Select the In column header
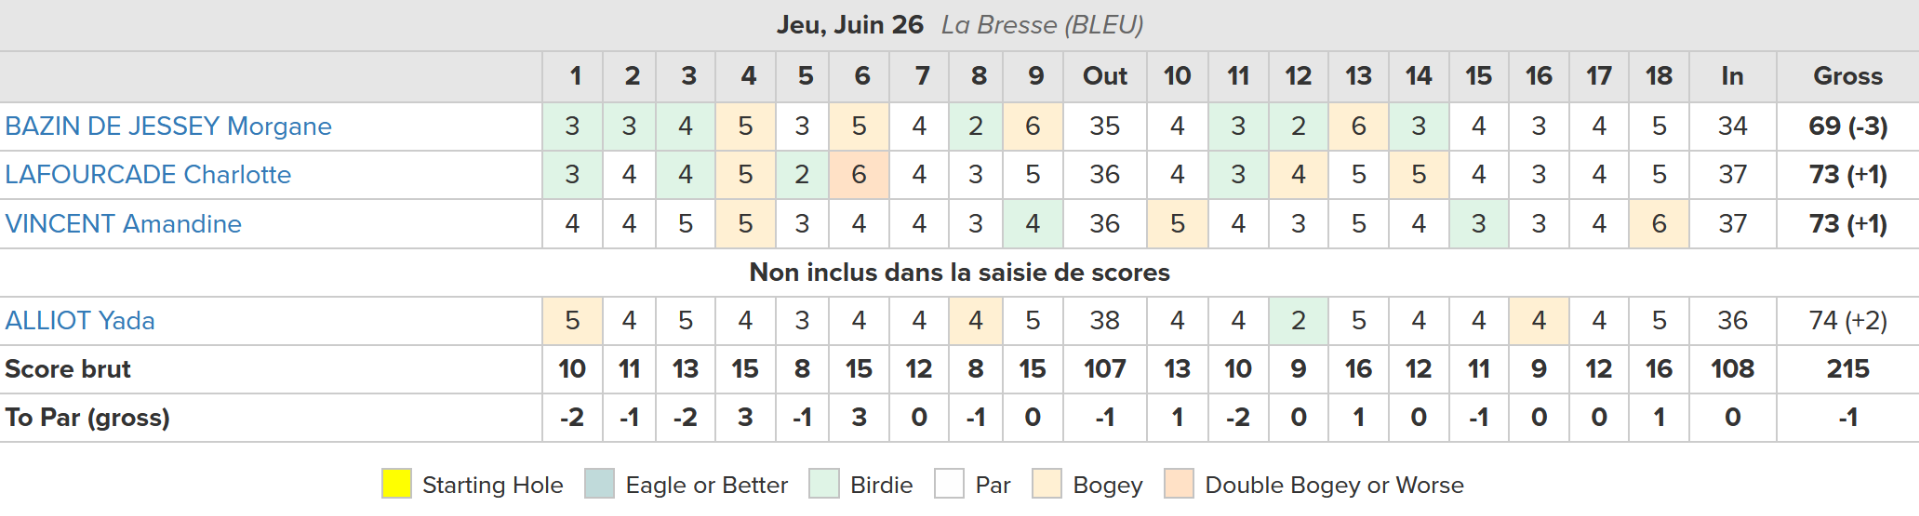Image resolution: width=1919 pixels, height=516 pixels. point(1732,76)
